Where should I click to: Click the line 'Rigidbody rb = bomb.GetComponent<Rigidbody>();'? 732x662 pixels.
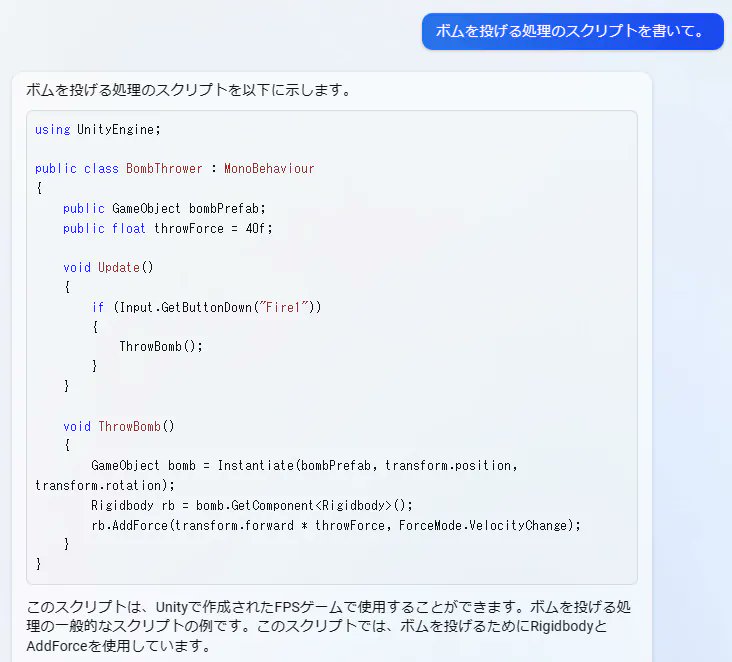(x=252, y=505)
